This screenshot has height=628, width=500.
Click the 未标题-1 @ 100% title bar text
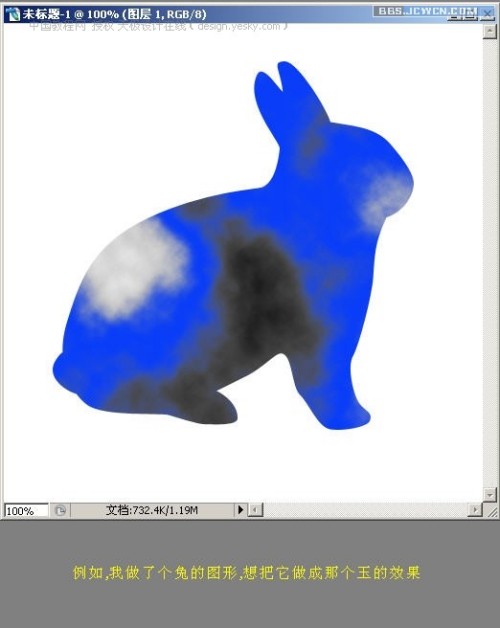tap(115, 14)
